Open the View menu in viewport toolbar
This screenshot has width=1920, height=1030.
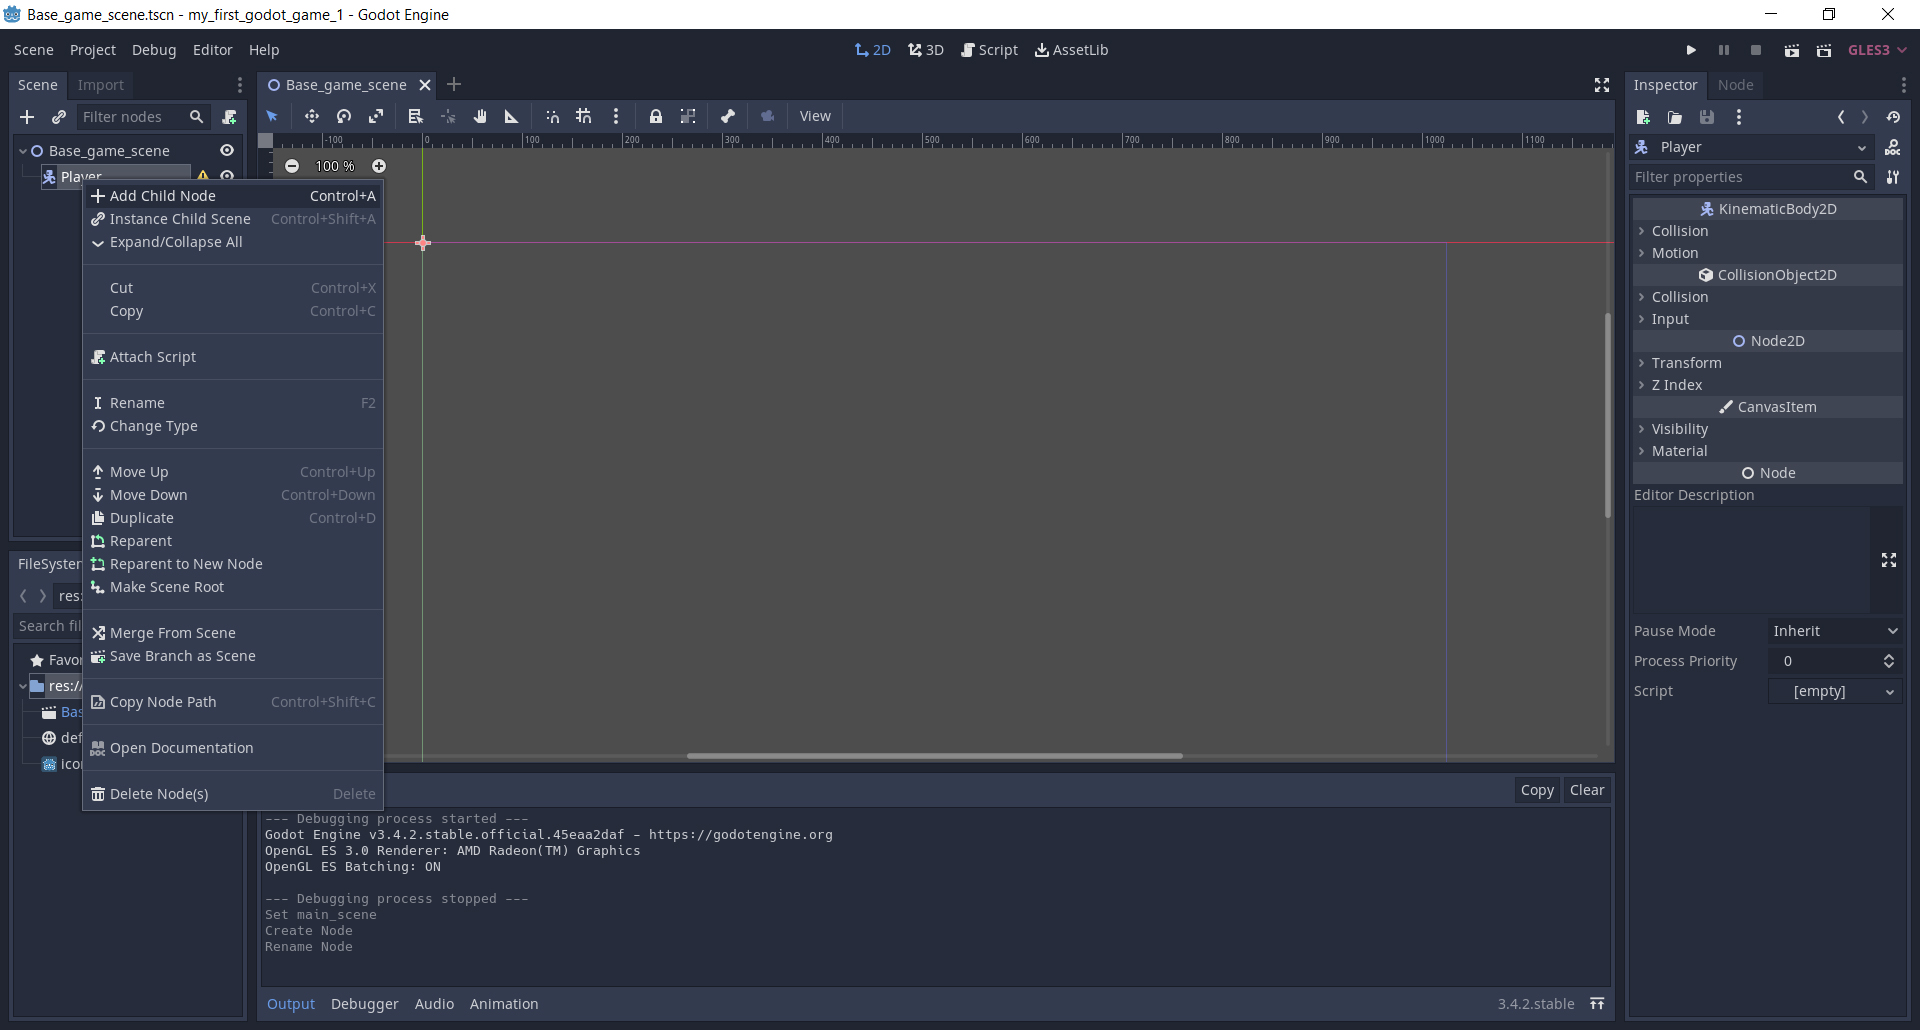[815, 116]
